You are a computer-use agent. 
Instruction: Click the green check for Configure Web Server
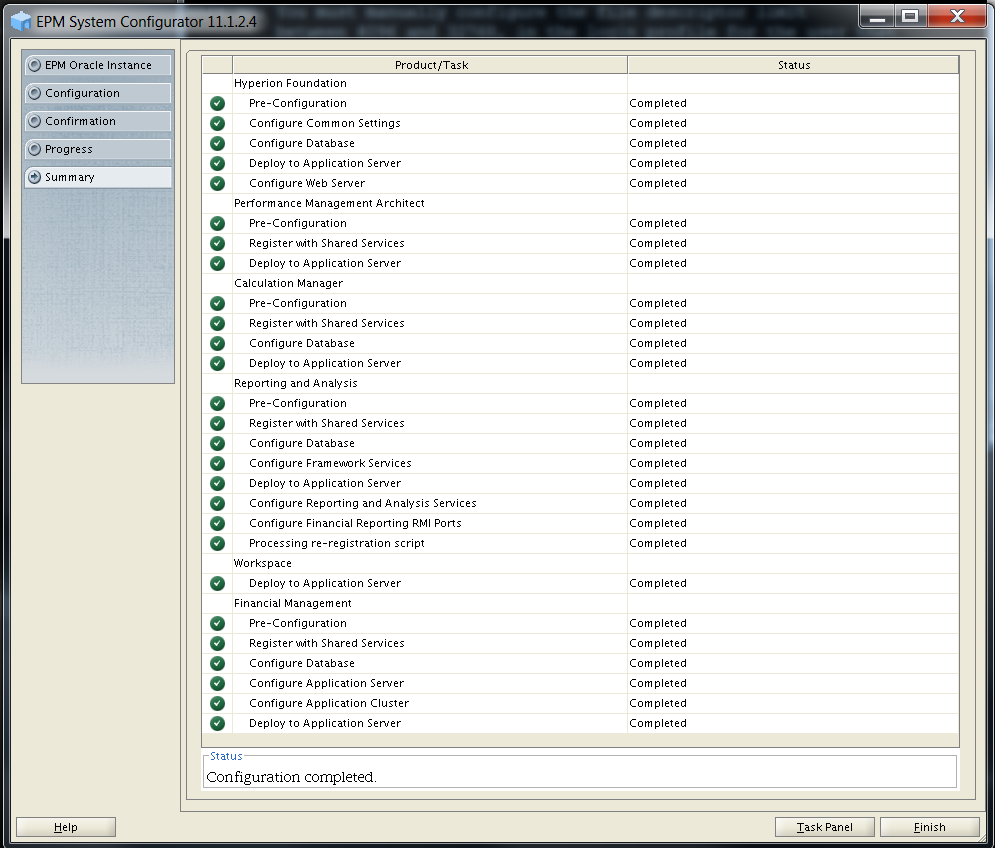[x=217, y=183]
